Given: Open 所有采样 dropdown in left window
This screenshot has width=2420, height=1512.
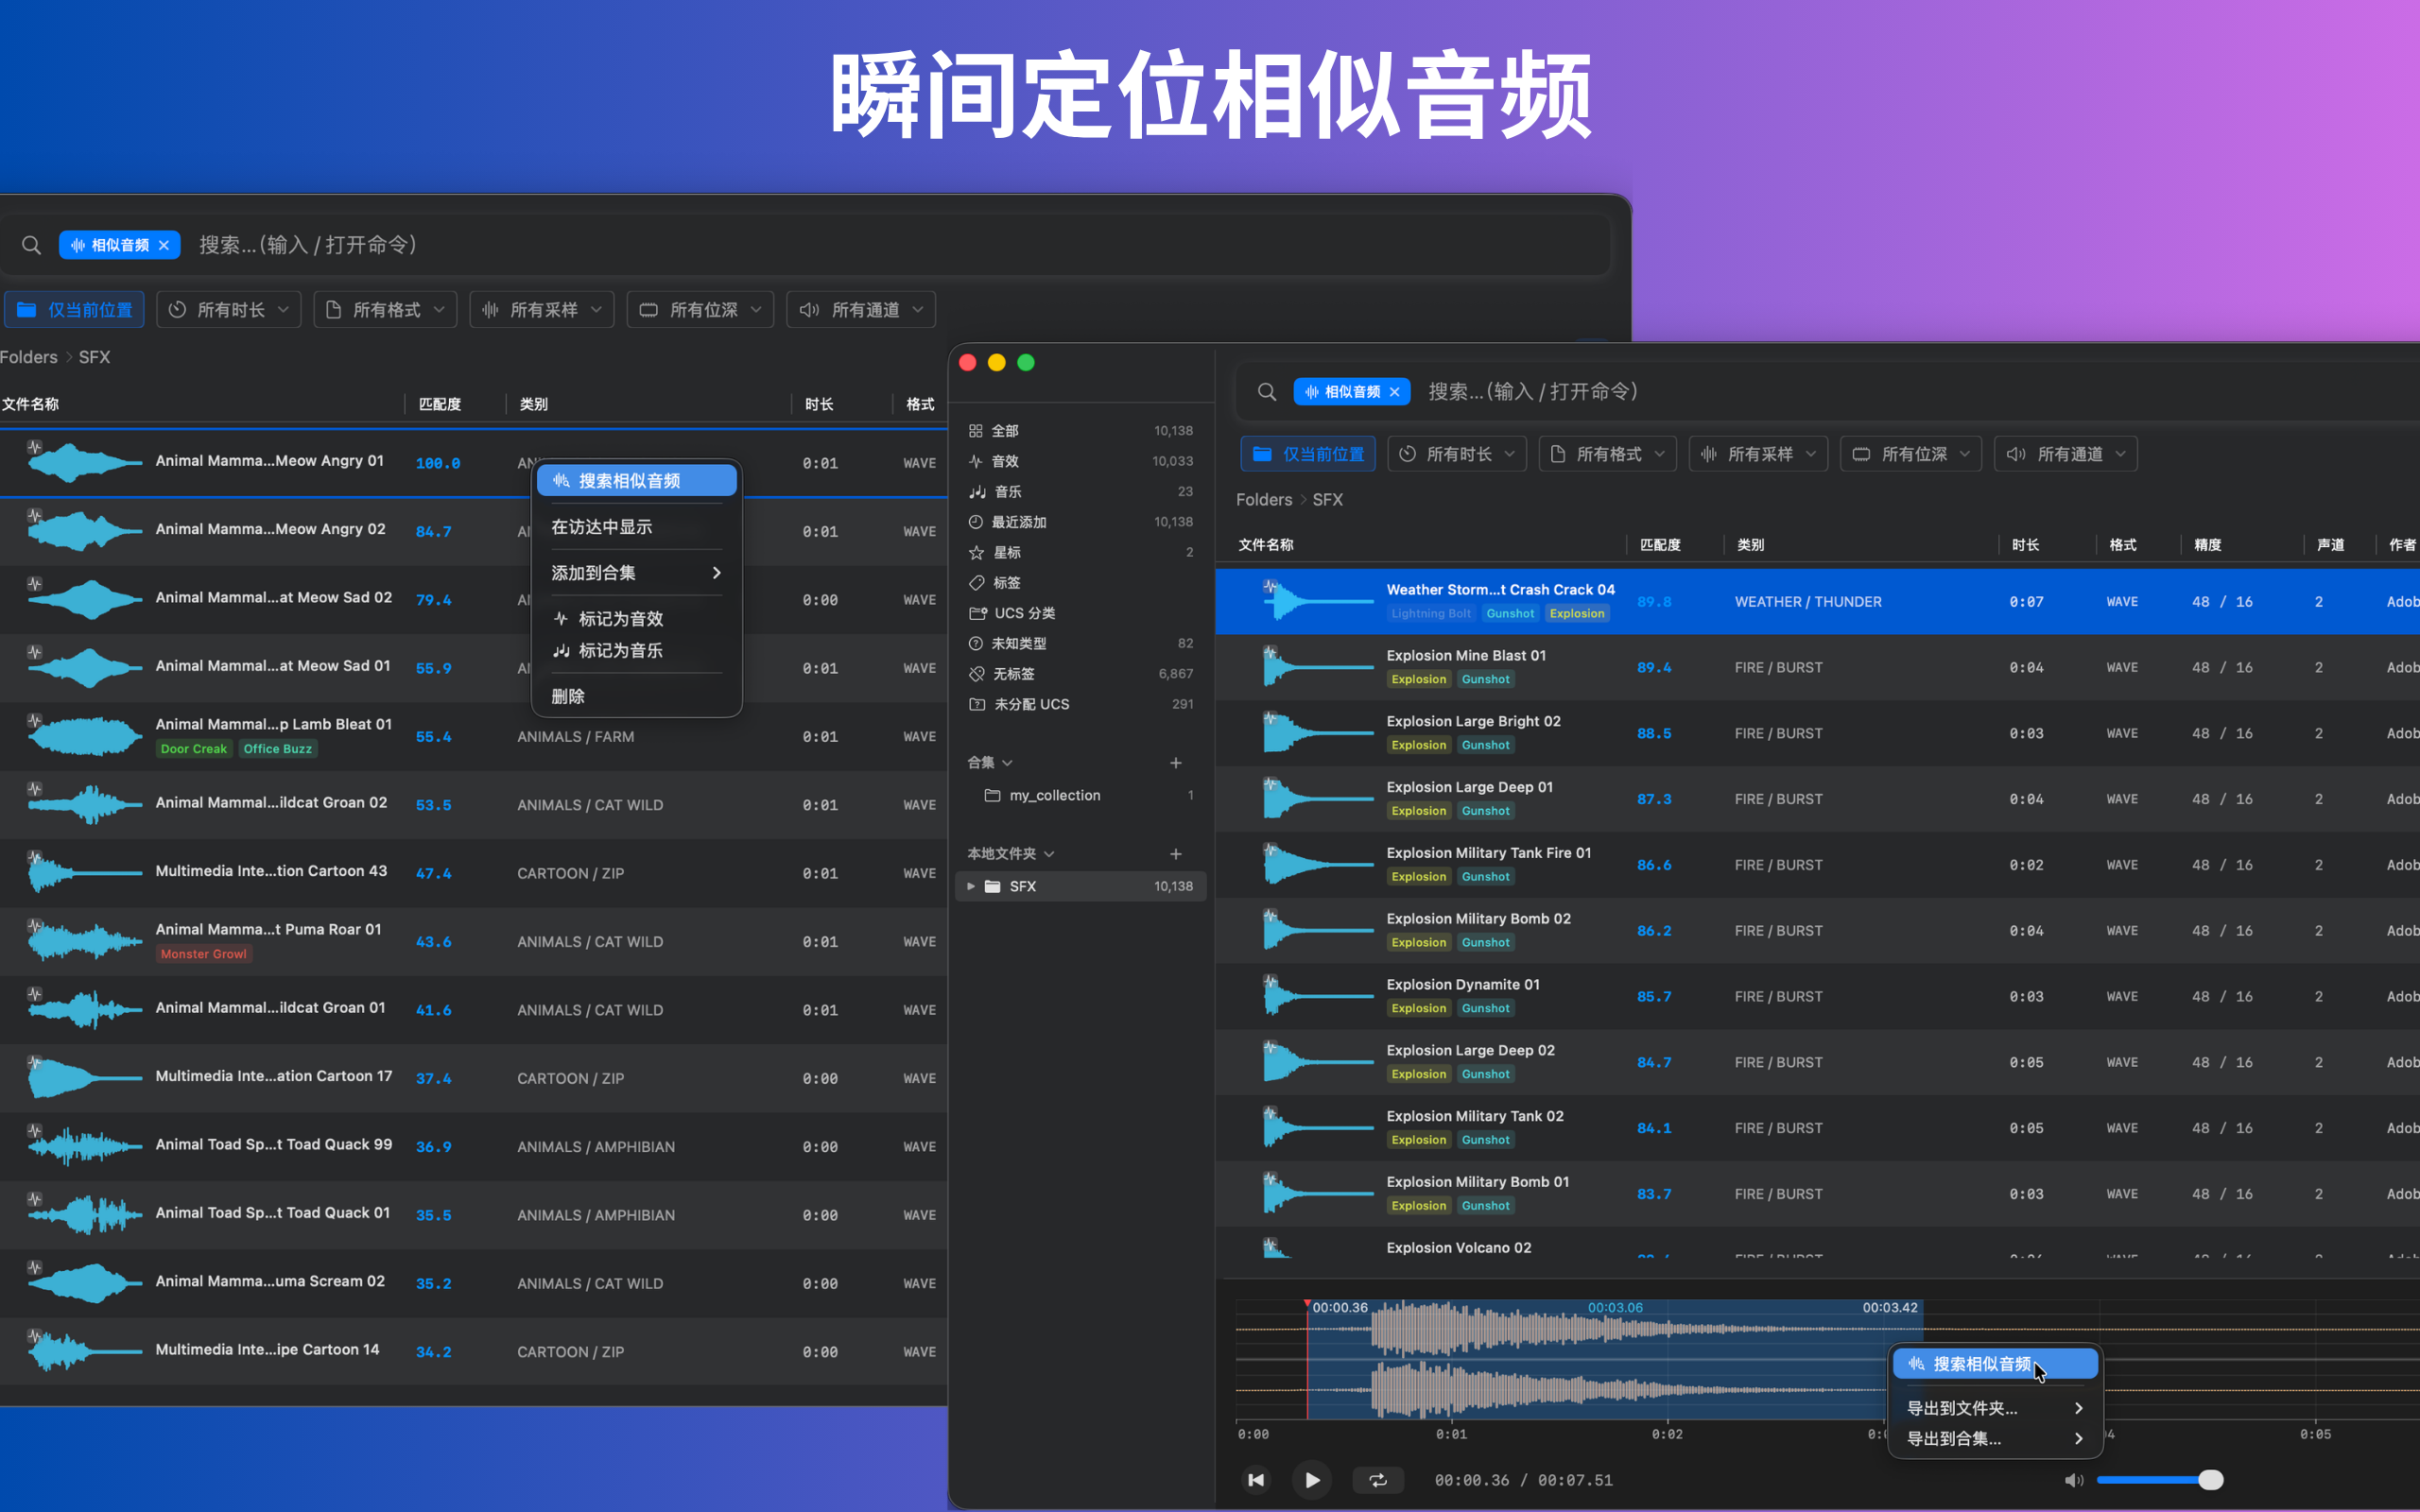Looking at the screenshot, I should coord(542,310).
